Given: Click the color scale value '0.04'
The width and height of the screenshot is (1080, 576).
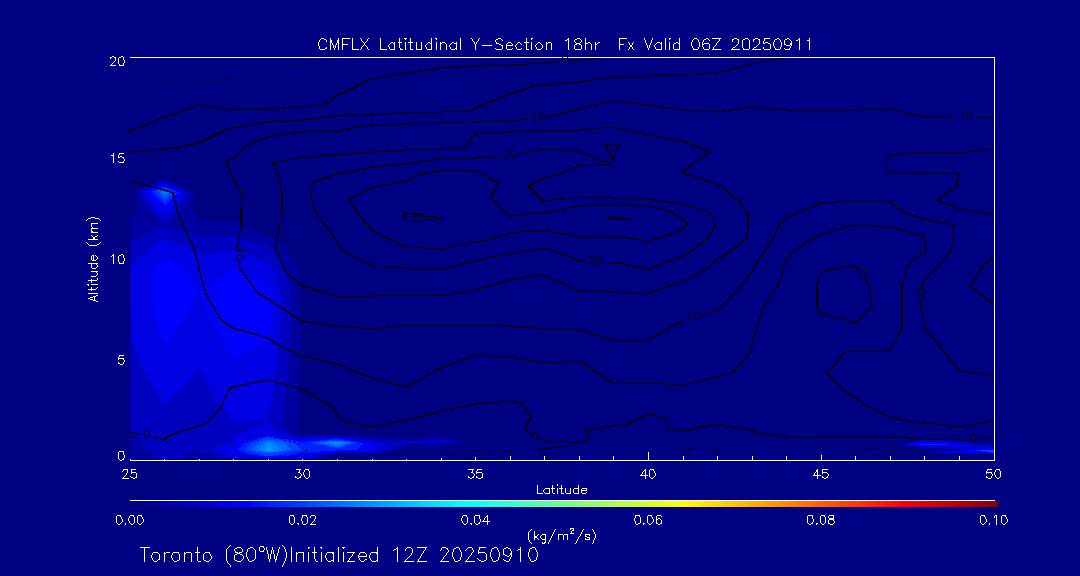Looking at the screenshot, I should point(475,520).
